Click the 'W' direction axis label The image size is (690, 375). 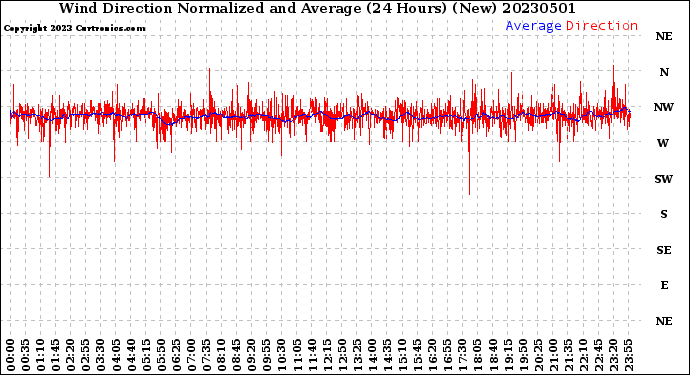click(x=663, y=143)
